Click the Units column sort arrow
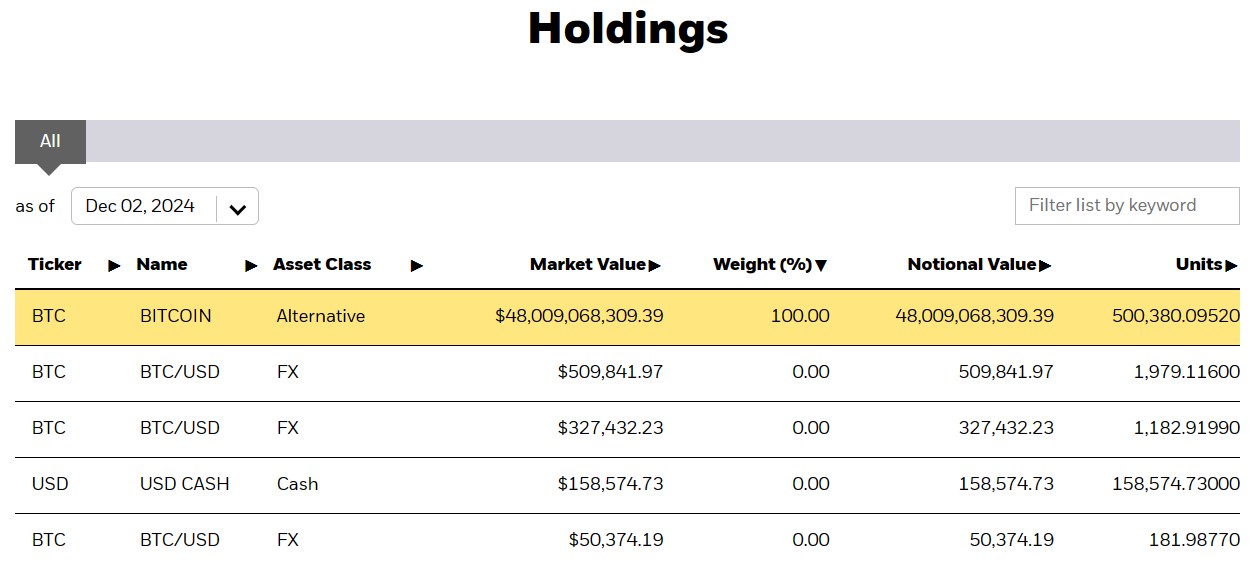Viewport: 1254px width, 567px height. pyautogui.click(x=1232, y=266)
